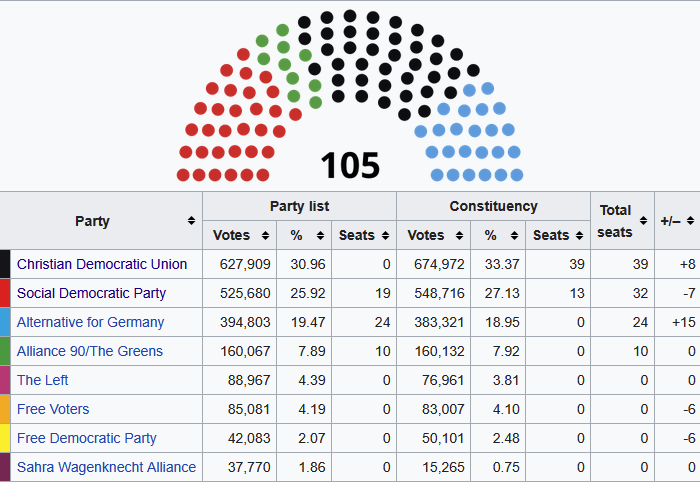Viewport: 700px width, 482px height.
Task: Open Christian Democratic Union link
Action: pos(102,264)
